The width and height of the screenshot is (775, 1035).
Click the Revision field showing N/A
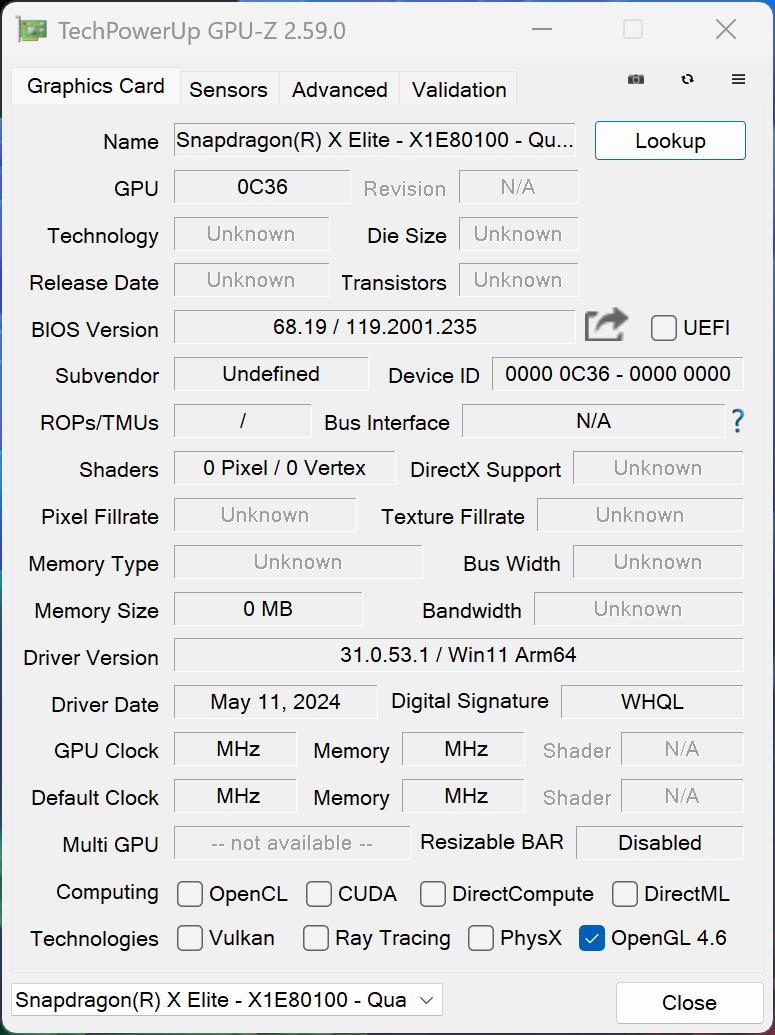(518, 187)
